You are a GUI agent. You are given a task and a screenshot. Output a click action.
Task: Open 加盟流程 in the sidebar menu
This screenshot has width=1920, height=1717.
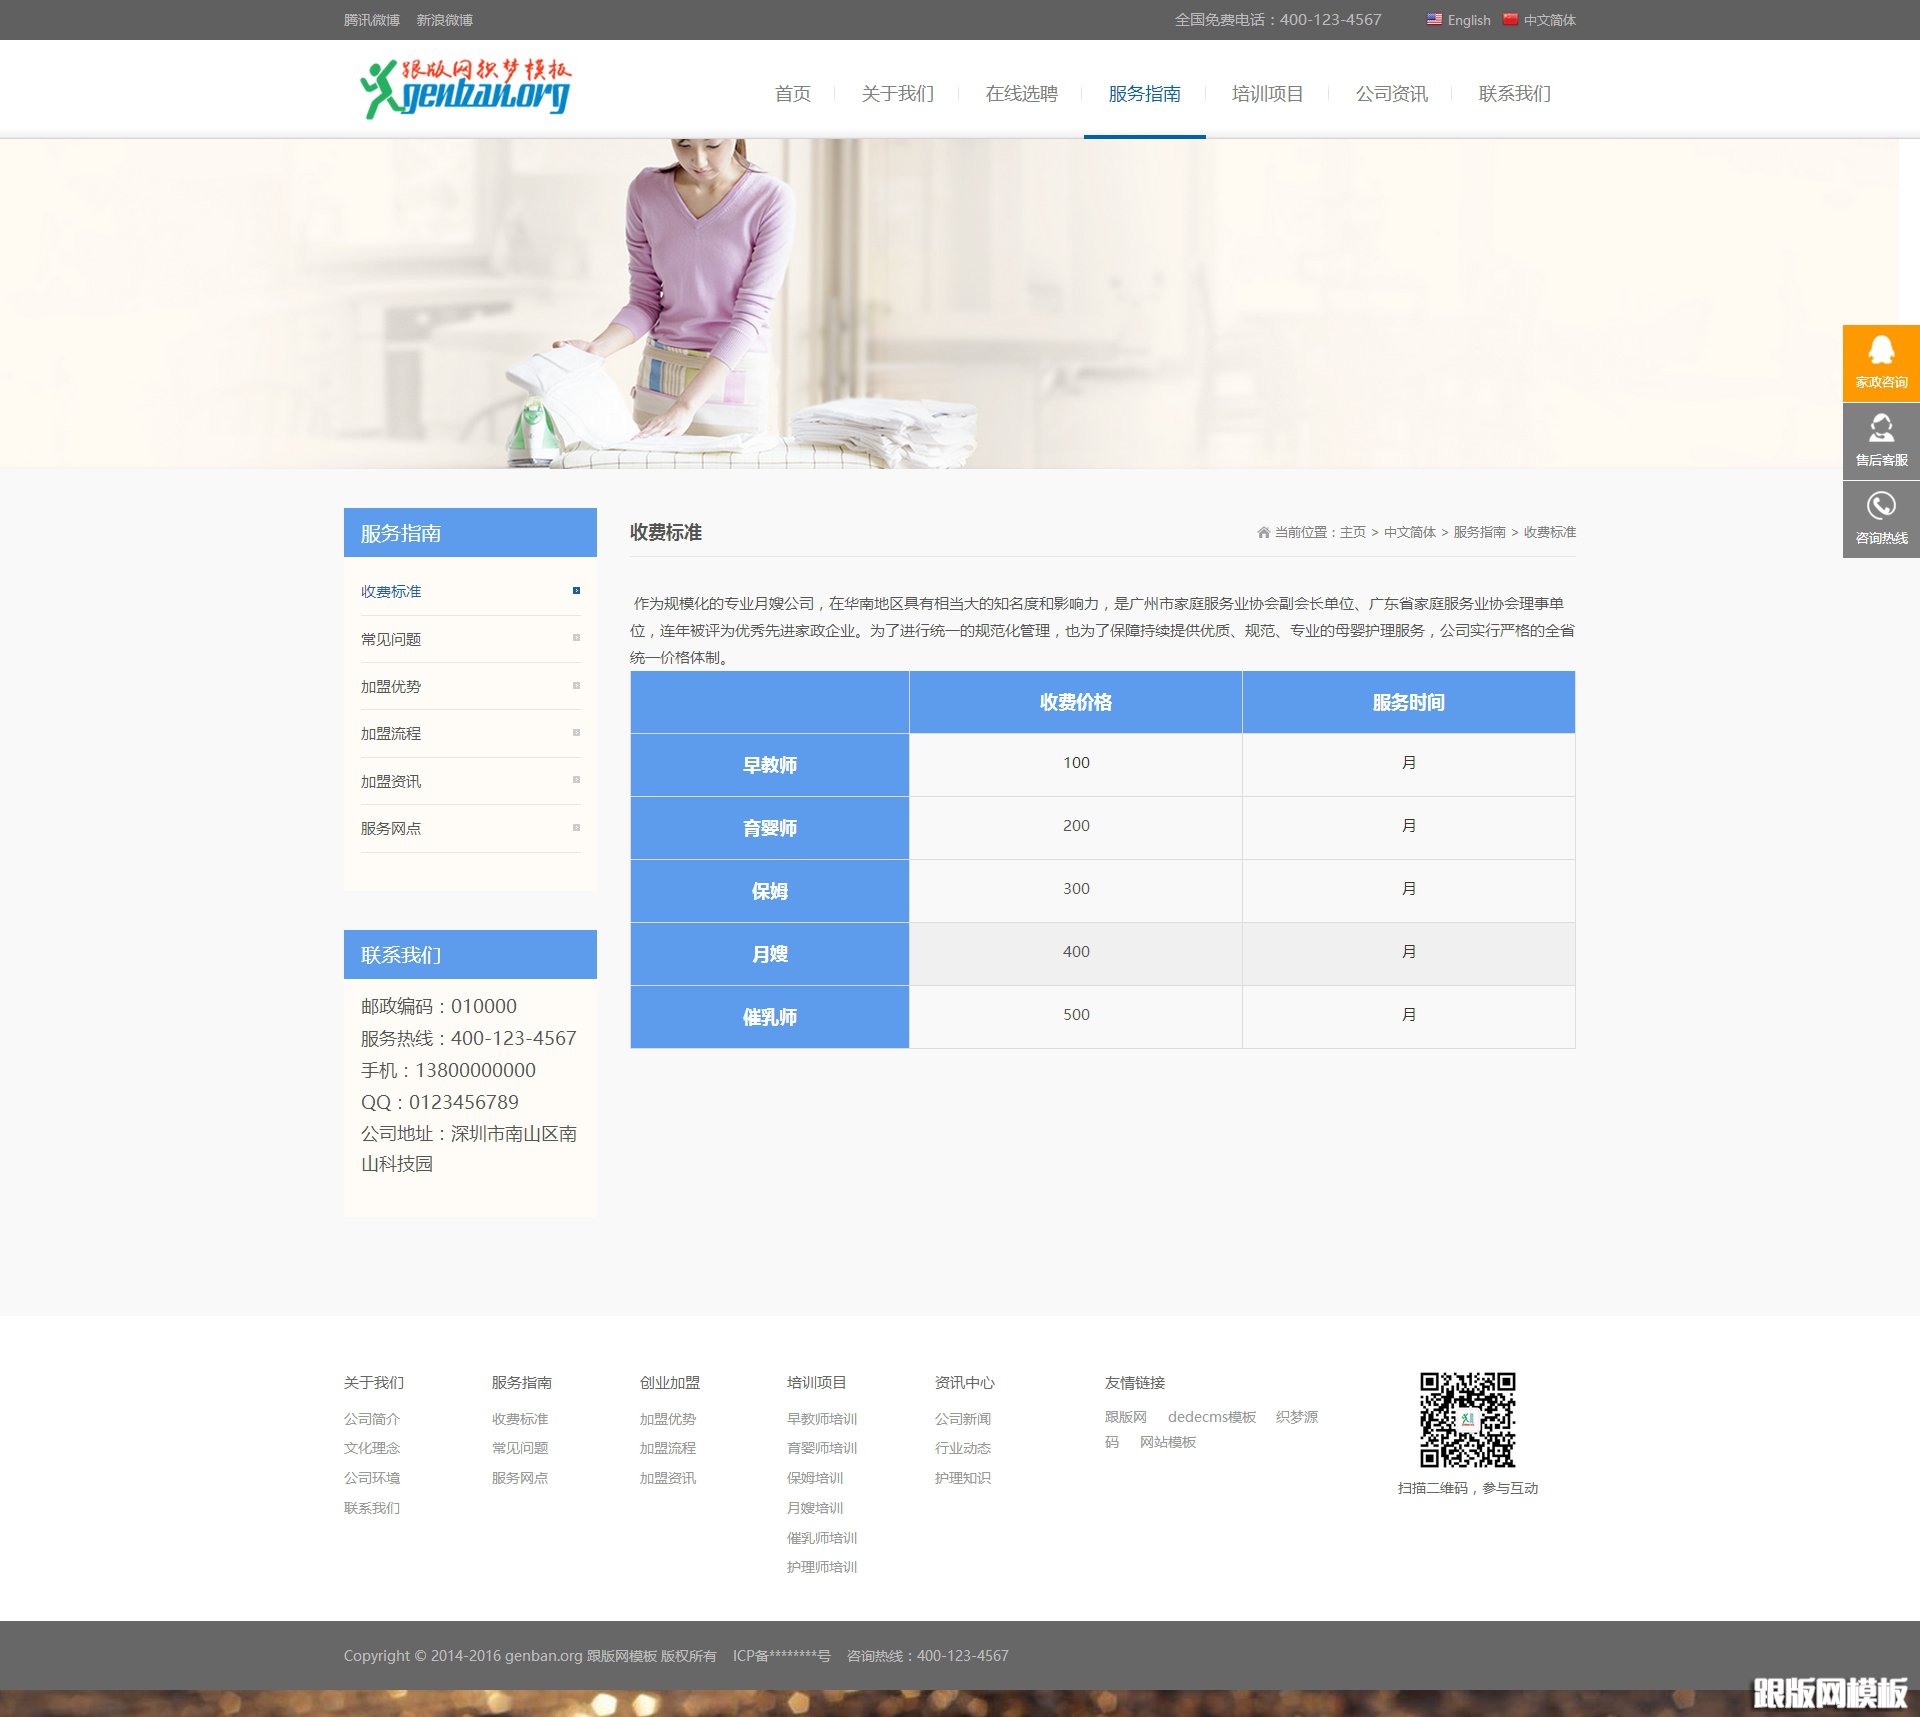(391, 734)
